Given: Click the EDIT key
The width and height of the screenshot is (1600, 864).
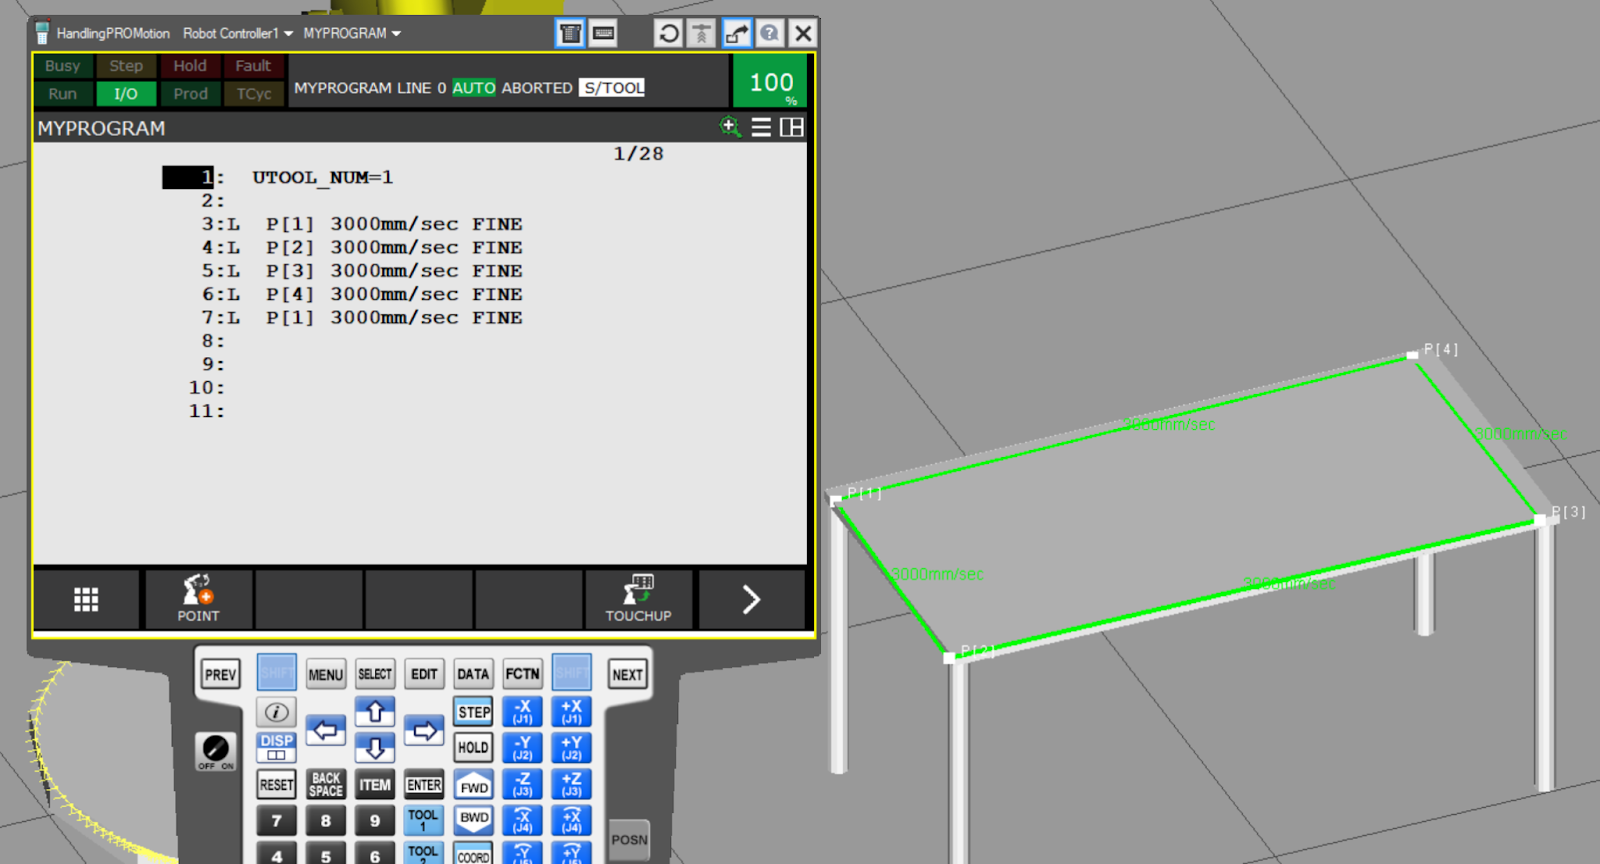Looking at the screenshot, I should 424,674.
